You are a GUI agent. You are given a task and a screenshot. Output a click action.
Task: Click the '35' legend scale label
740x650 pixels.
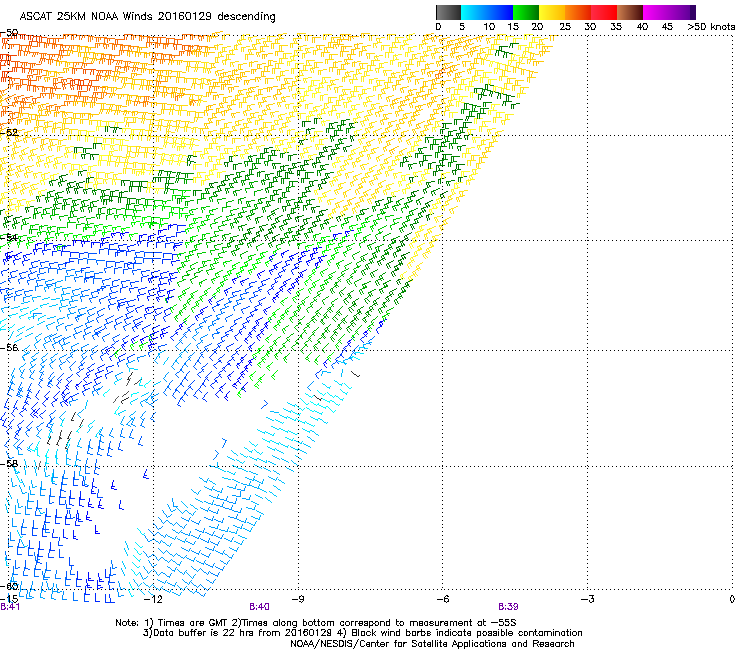pos(616,27)
